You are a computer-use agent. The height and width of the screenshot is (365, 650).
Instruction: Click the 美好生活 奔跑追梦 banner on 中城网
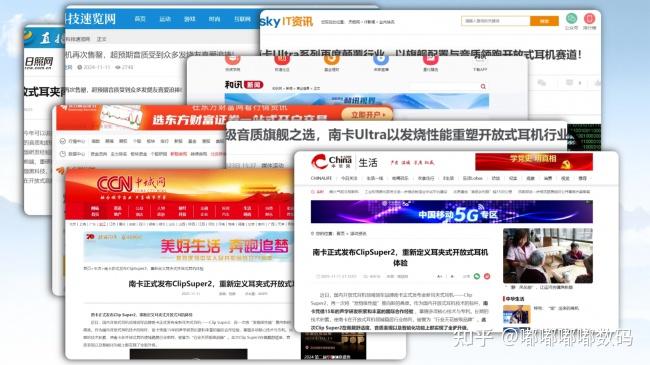(x=189, y=248)
